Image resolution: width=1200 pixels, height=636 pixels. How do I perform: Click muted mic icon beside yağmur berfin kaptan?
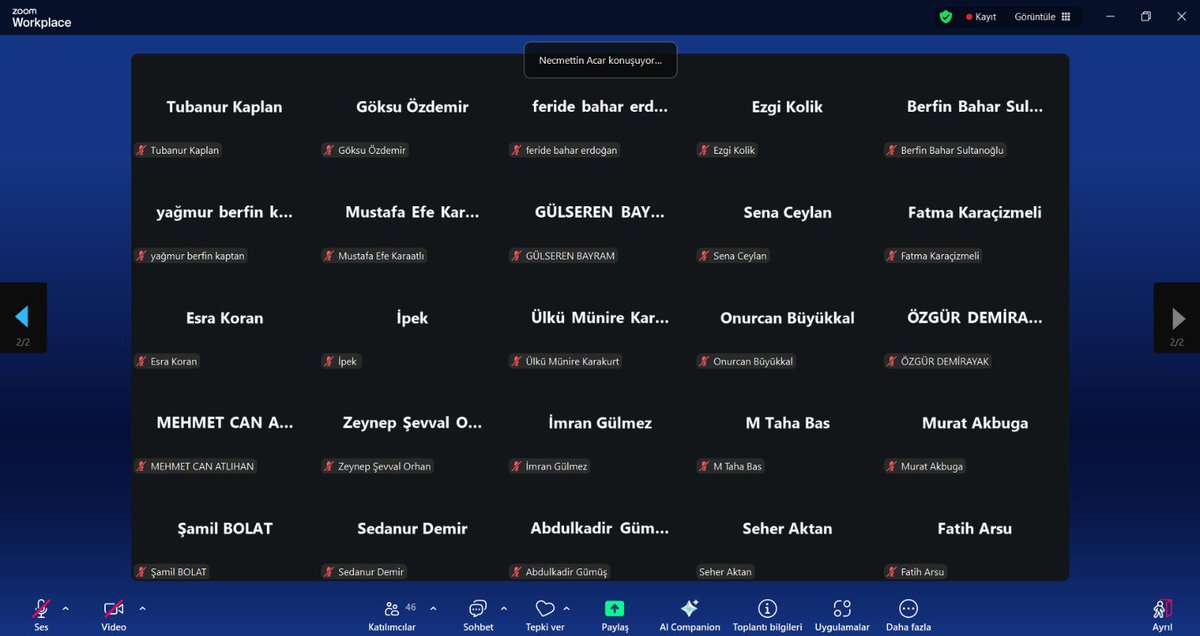(x=142, y=256)
